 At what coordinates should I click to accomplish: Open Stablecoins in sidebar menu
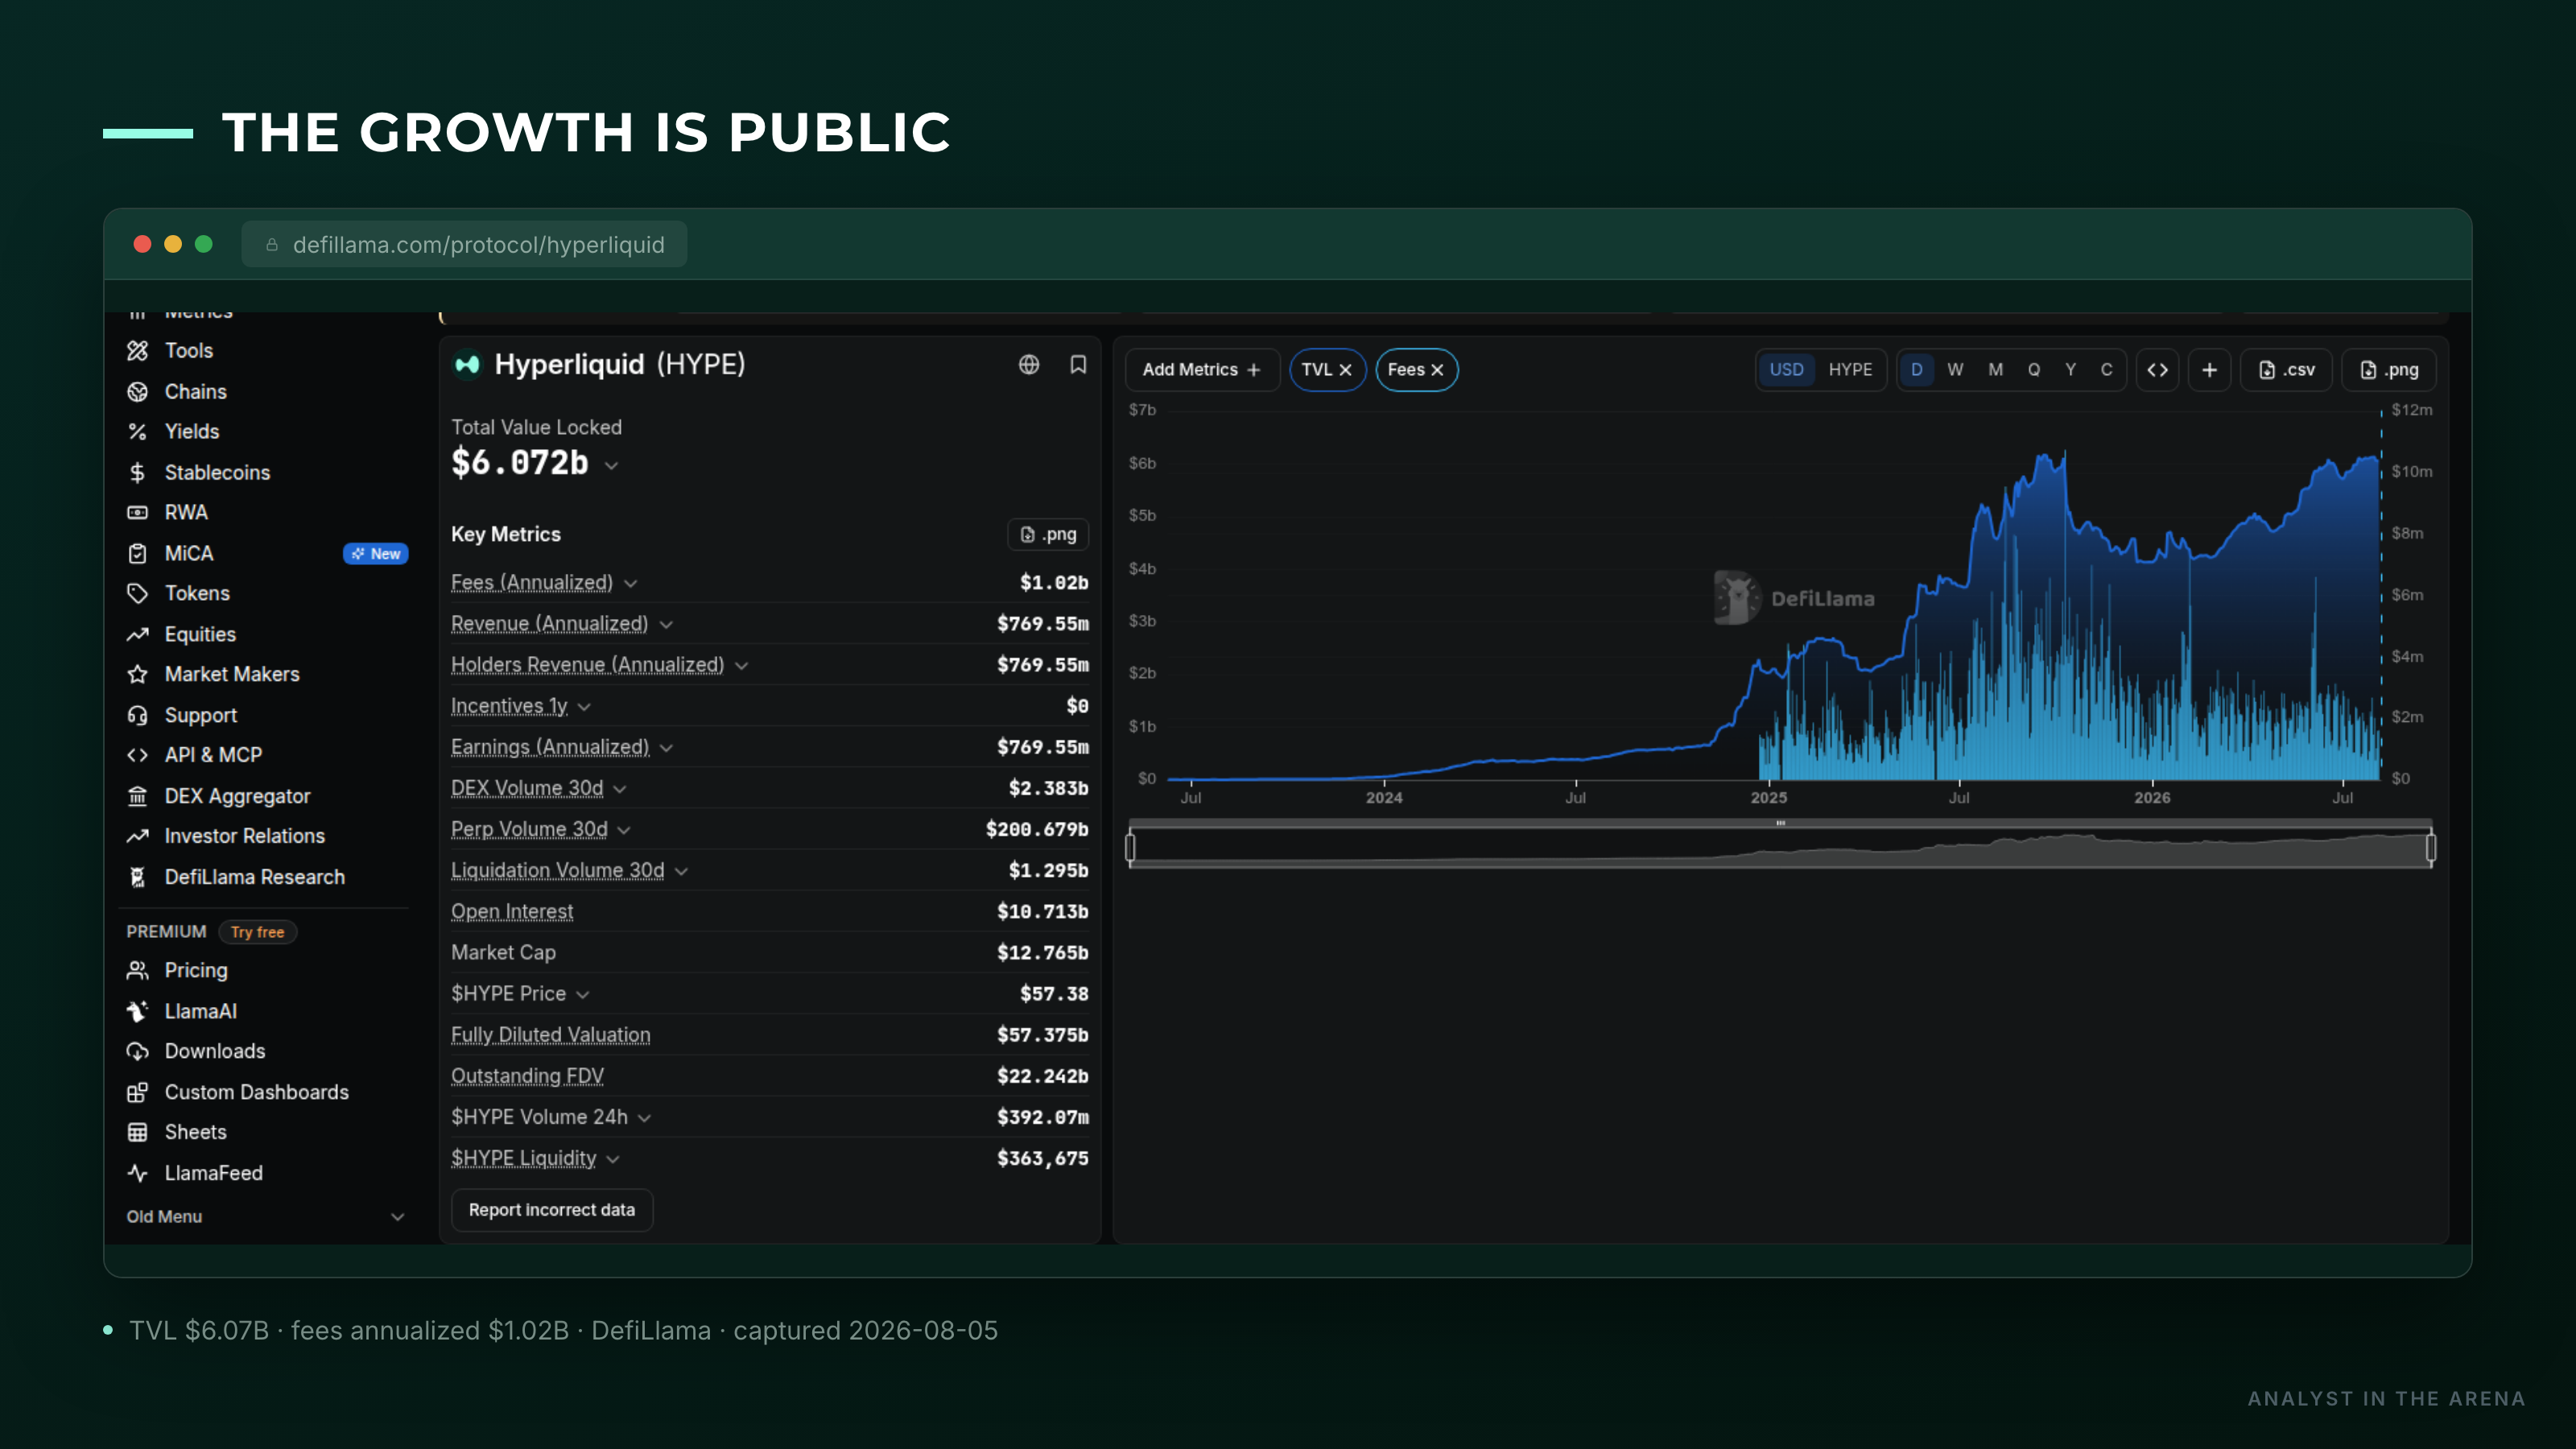[217, 472]
